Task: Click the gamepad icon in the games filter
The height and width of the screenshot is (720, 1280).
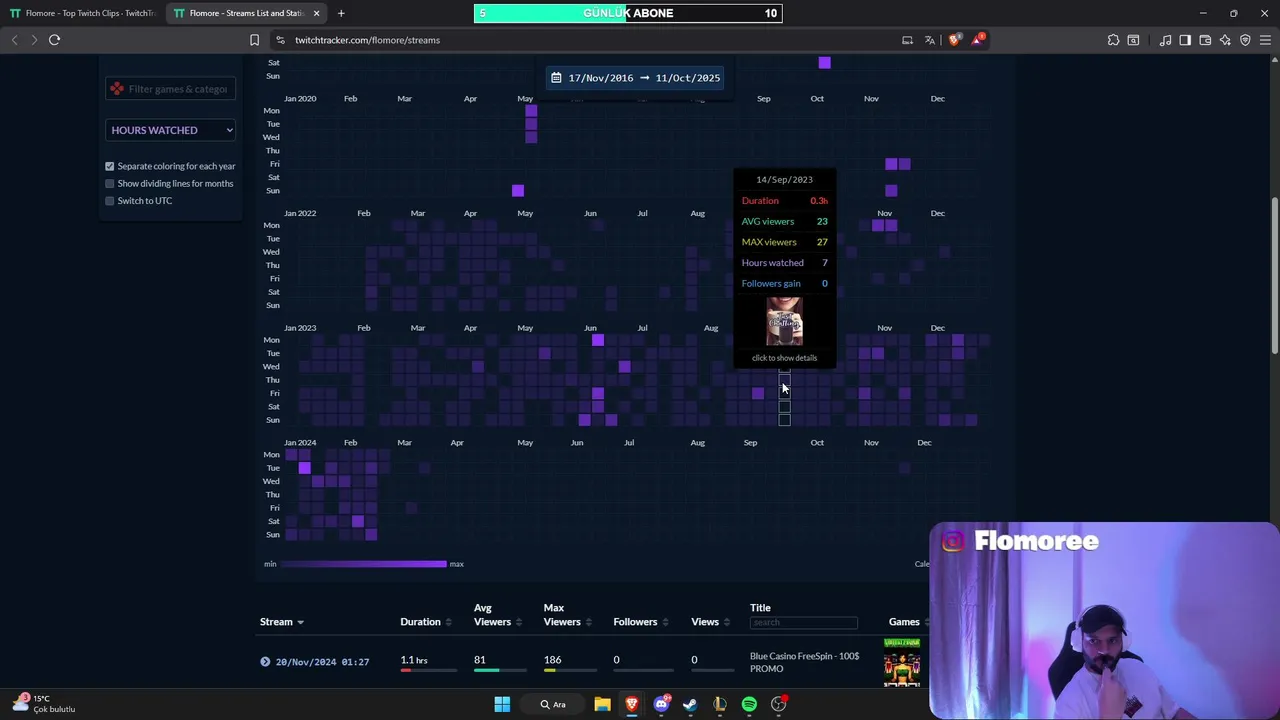Action: [117, 89]
